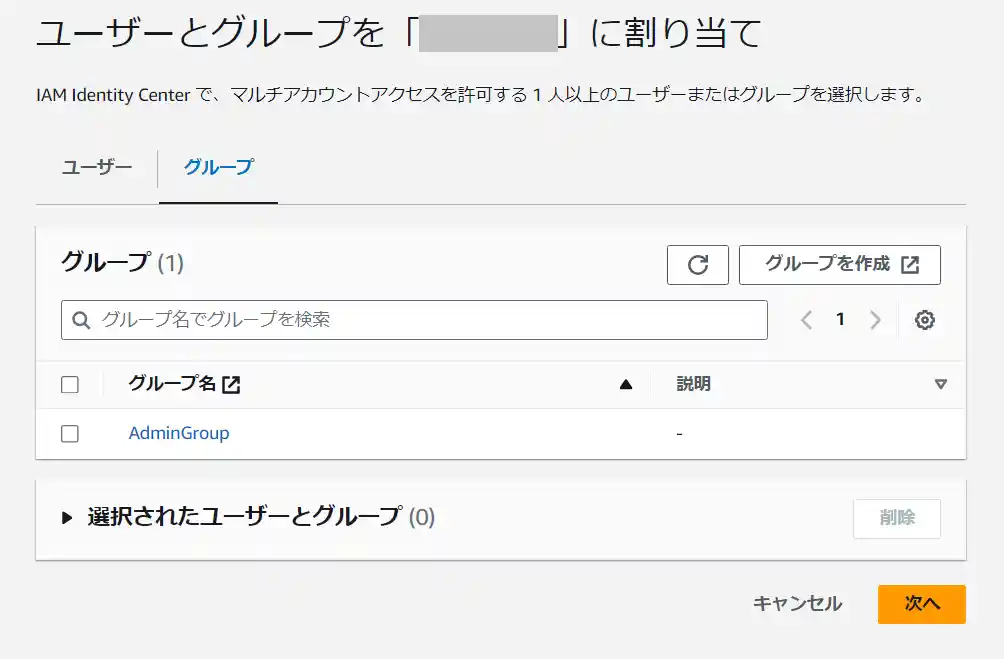The height and width of the screenshot is (659, 1004).
Task: Select page number 1 in pagination
Action: 841,319
